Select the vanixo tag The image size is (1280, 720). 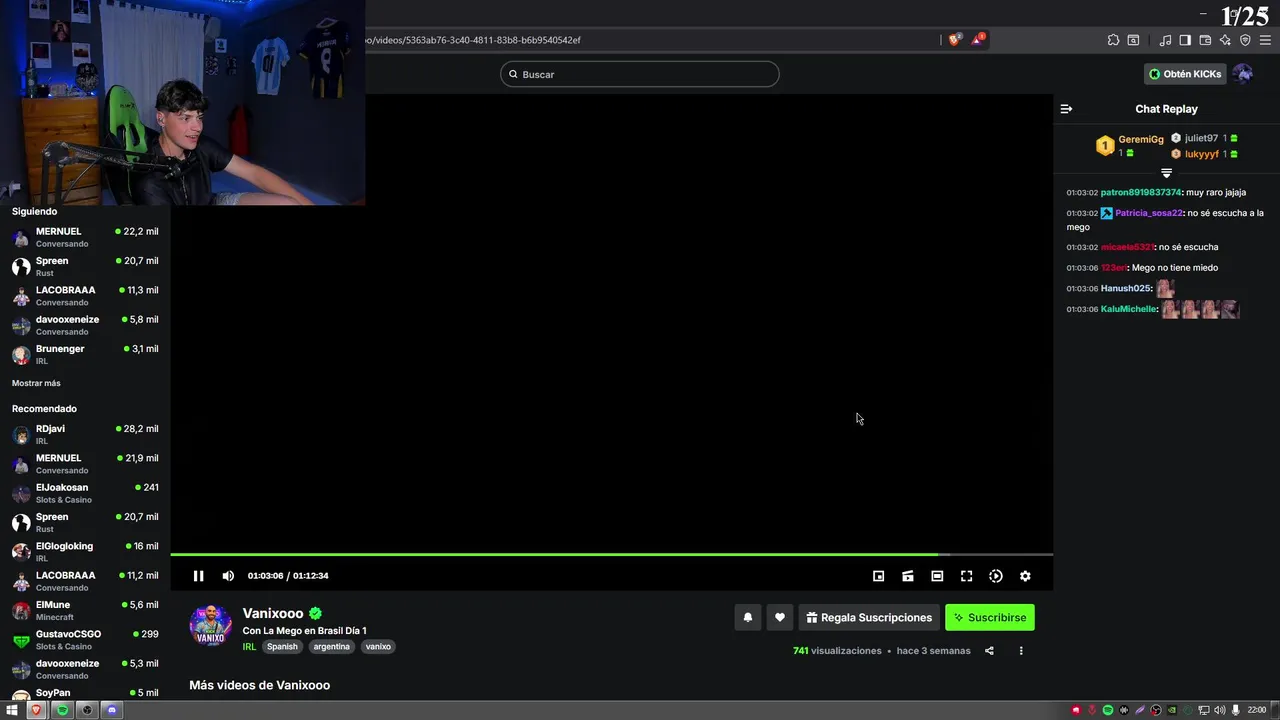click(378, 647)
